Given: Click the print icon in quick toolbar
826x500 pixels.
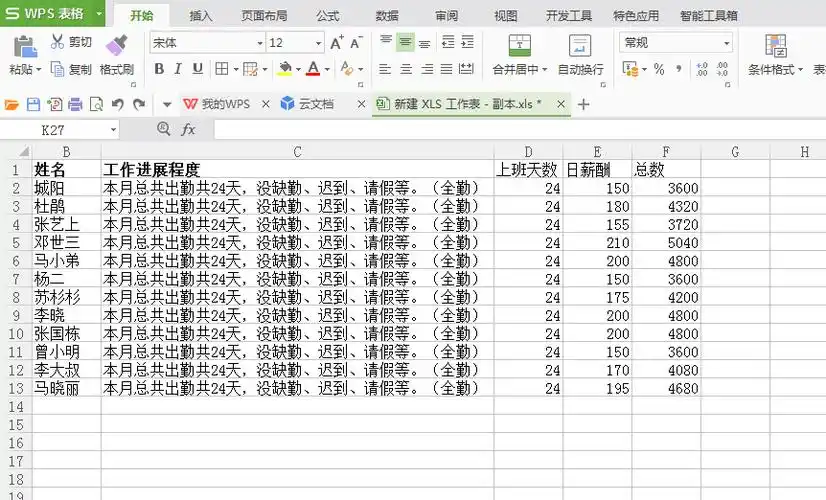Looking at the screenshot, I should point(75,104).
